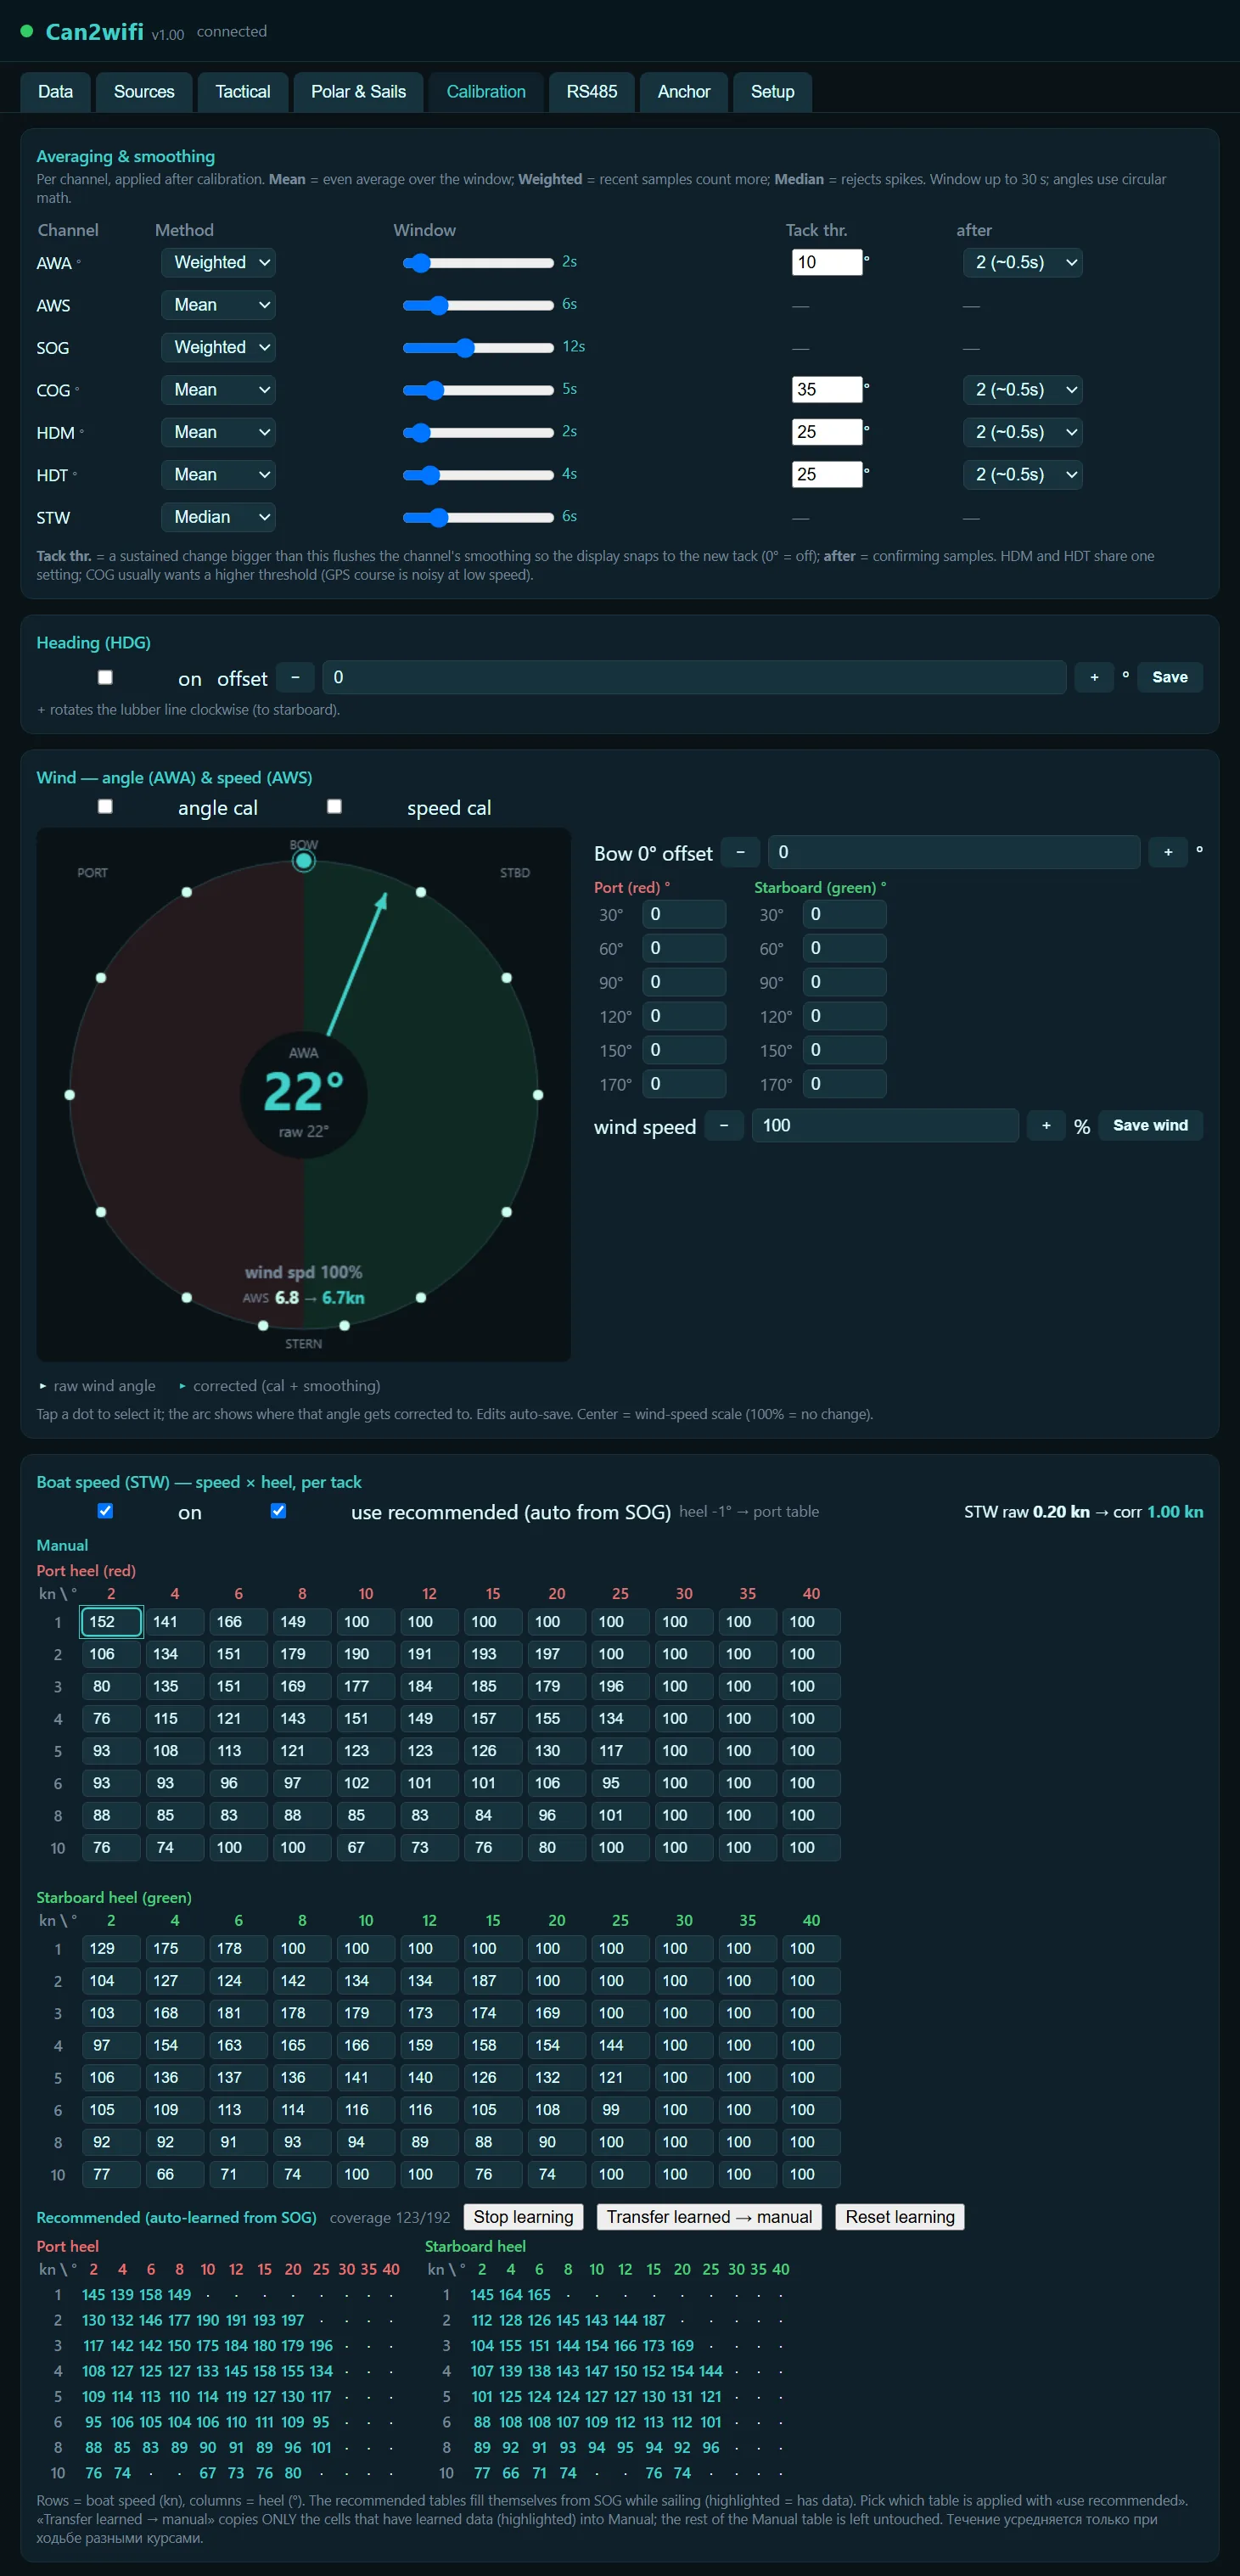The width and height of the screenshot is (1240, 2576).
Task: Click the COG tack threshold field
Action: click(827, 390)
